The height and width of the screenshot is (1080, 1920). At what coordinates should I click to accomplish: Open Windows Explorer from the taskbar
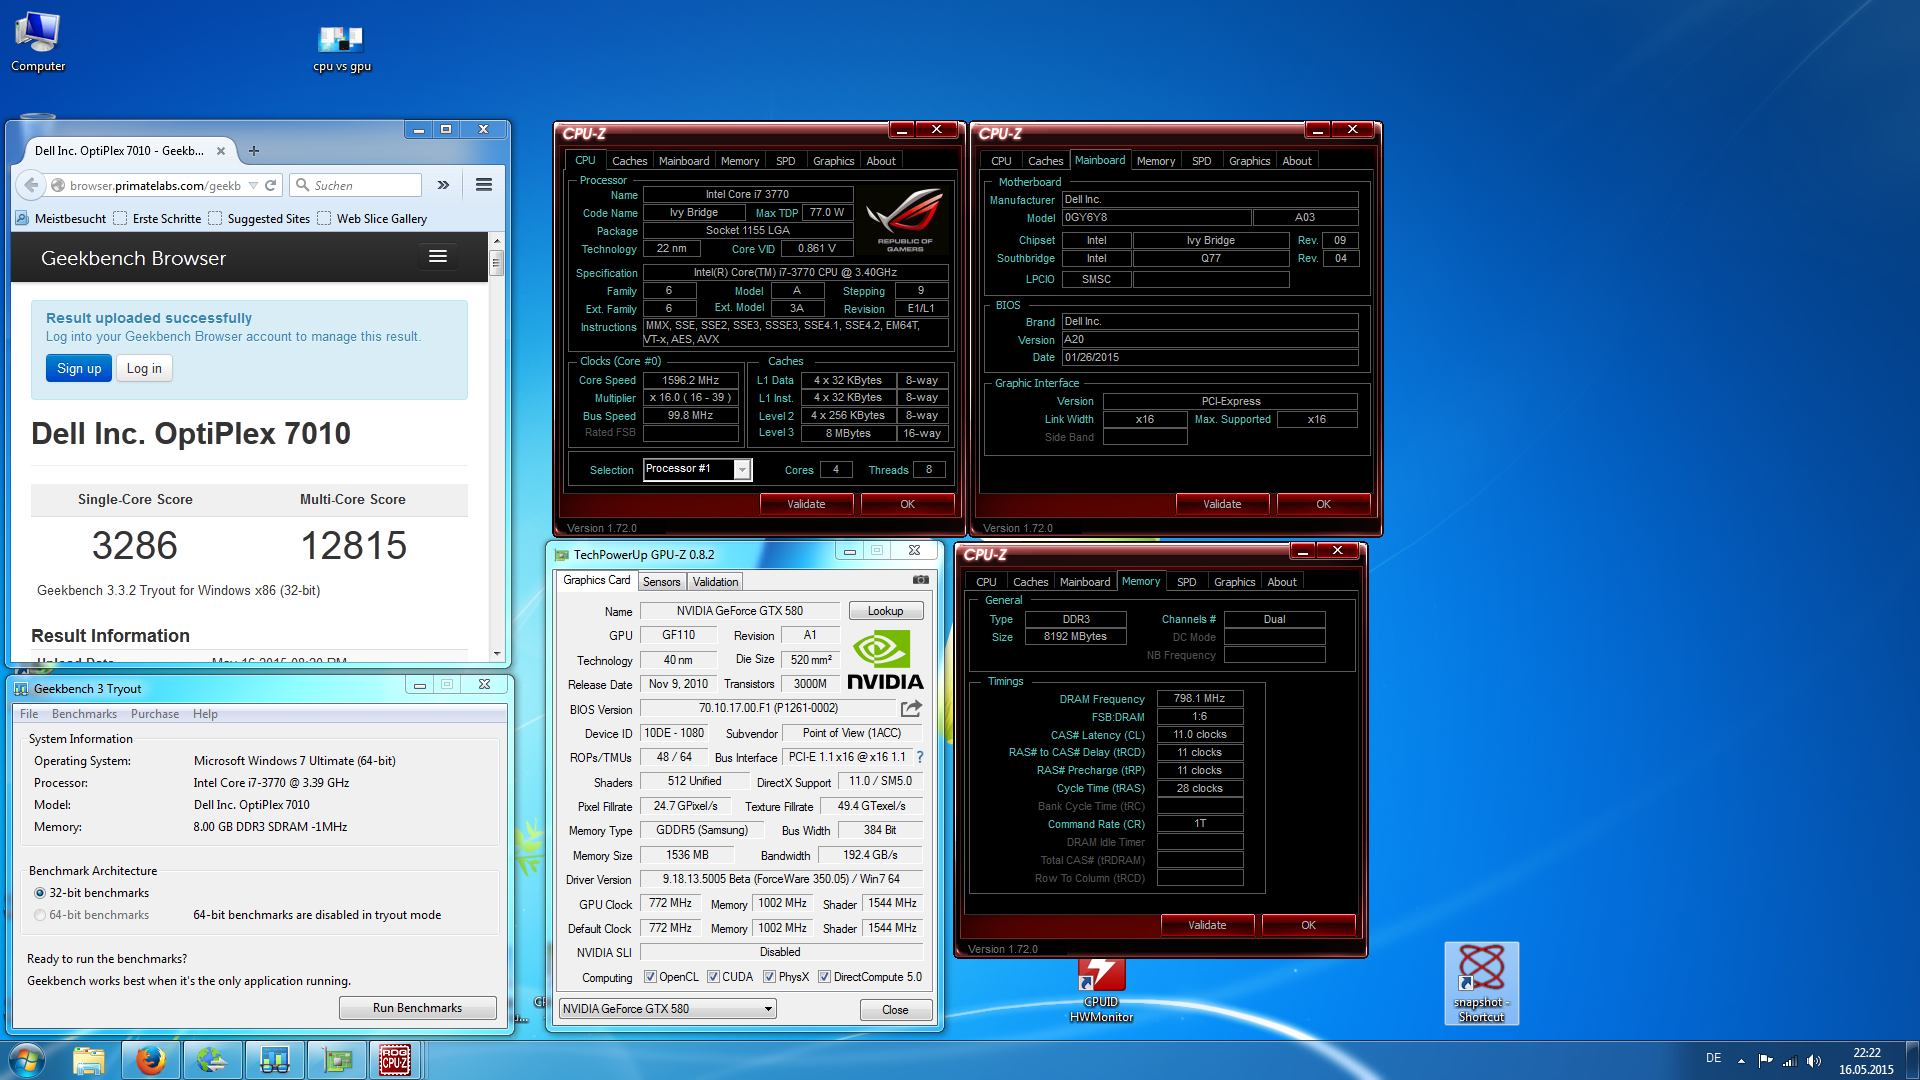coord(88,1060)
